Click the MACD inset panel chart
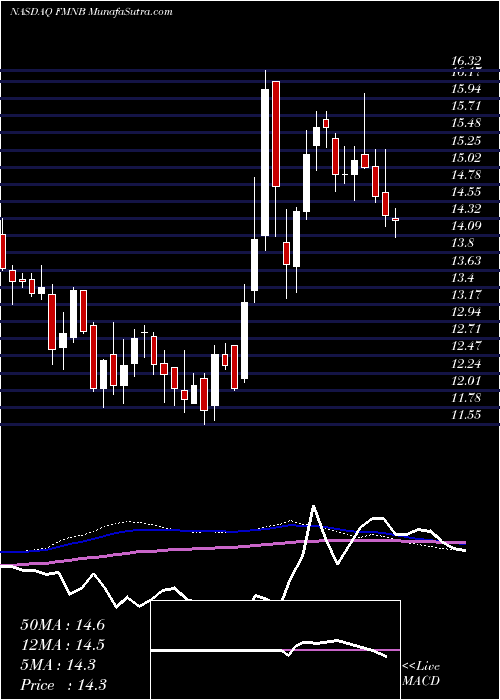The height and width of the screenshot is (700, 500). [276, 650]
